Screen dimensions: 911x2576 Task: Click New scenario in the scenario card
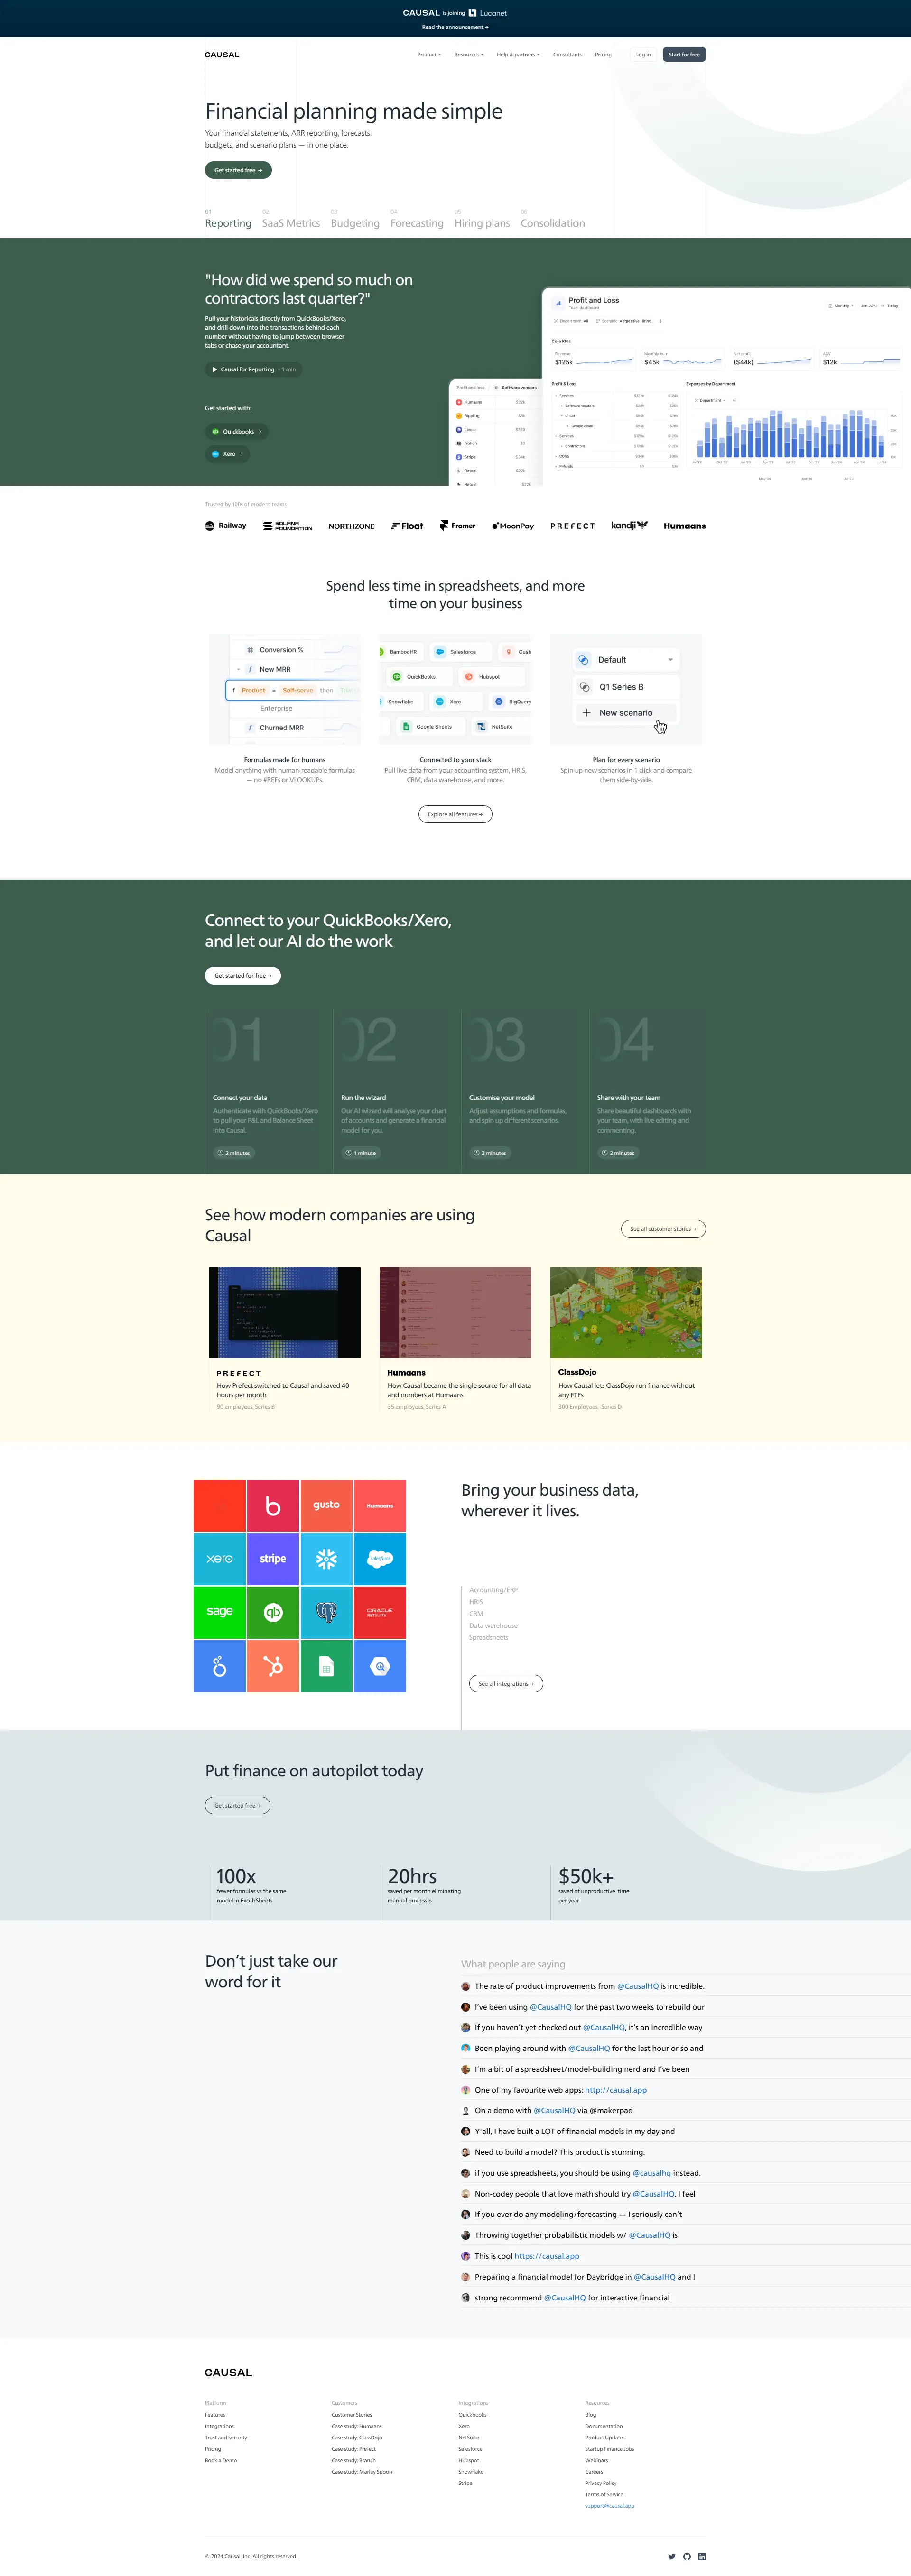tap(626, 713)
